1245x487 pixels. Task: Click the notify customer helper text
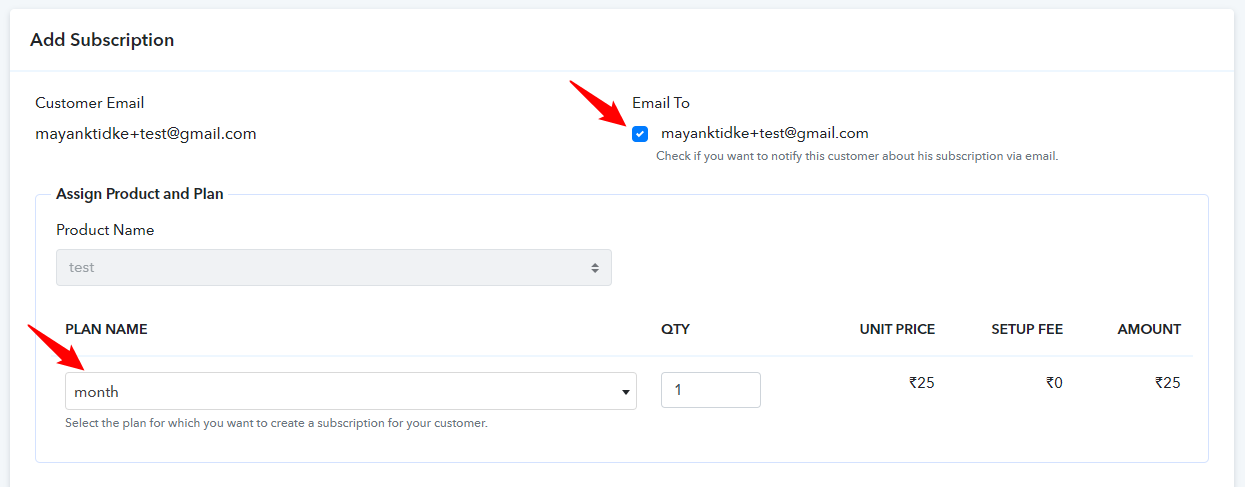click(x=857, y=156)
